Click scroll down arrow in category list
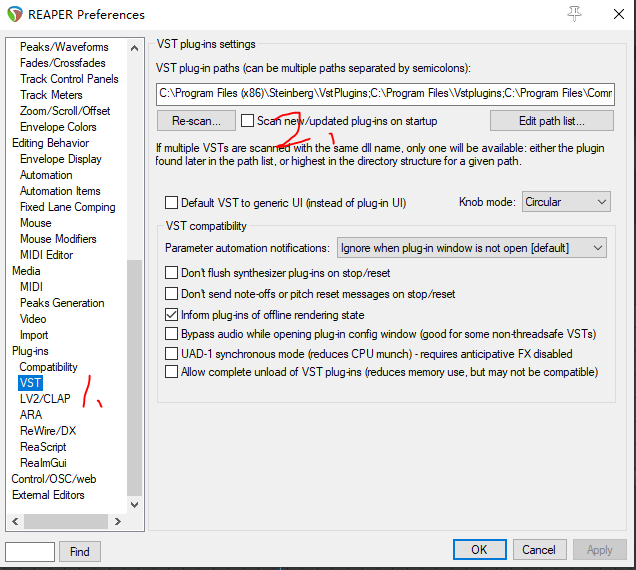Screen dimensions: 636x570 [x=134, y=505]
